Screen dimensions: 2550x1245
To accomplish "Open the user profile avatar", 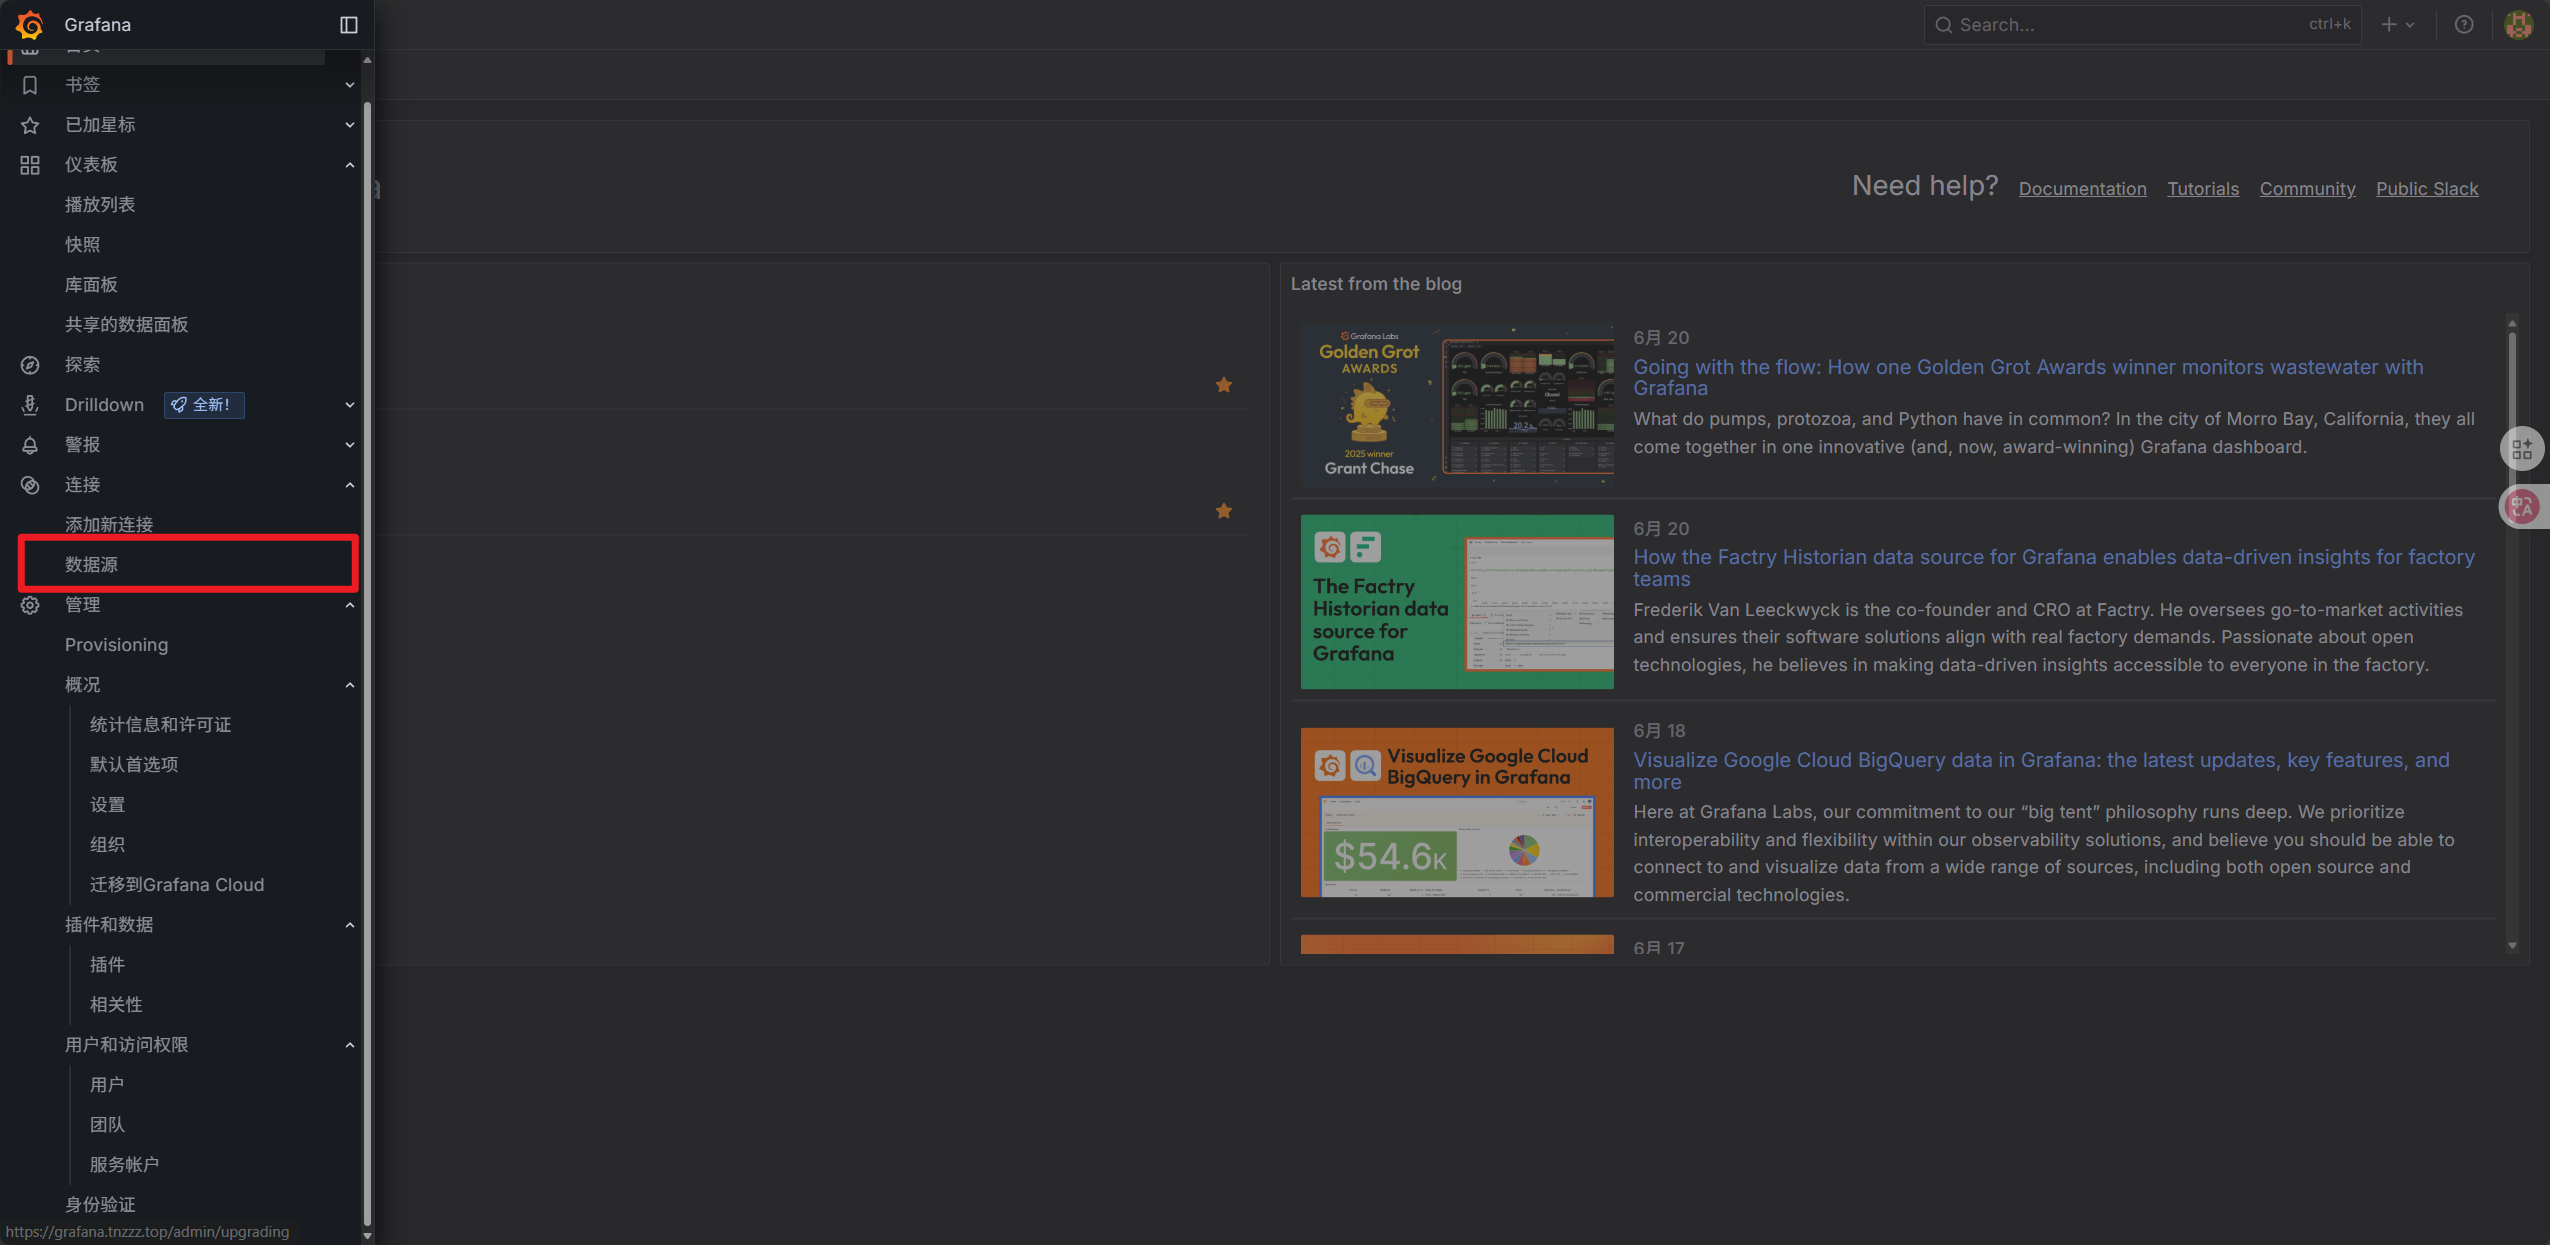I will pos(2518,25).
